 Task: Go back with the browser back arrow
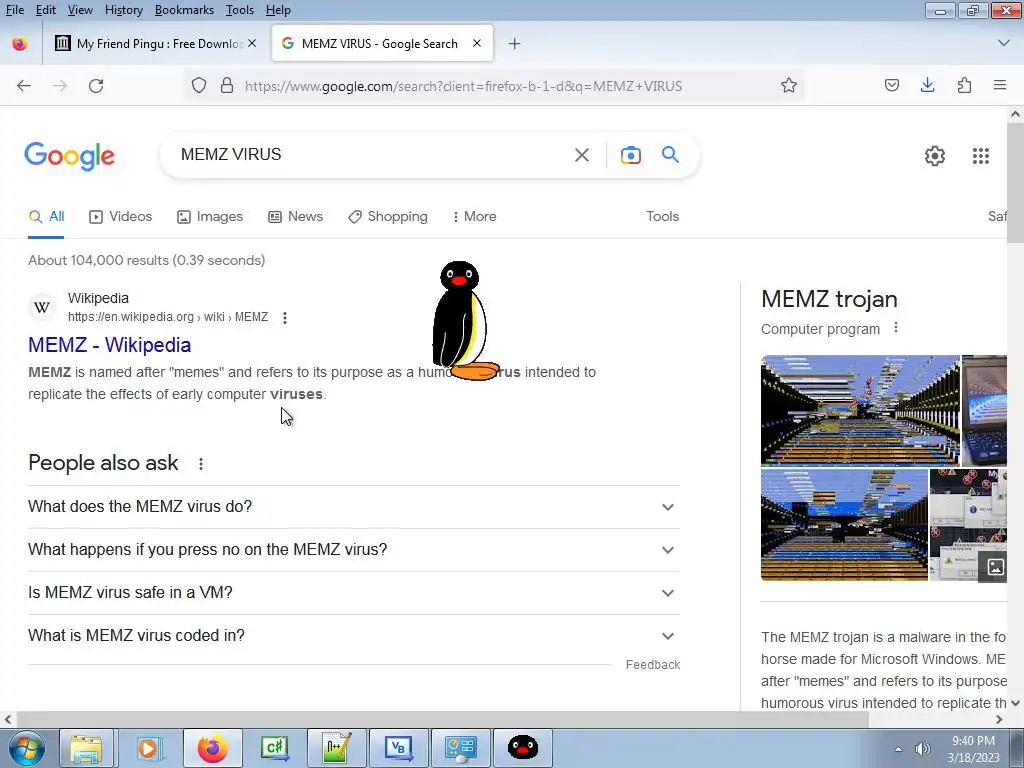pyautogui.click(x=24, y=86)
